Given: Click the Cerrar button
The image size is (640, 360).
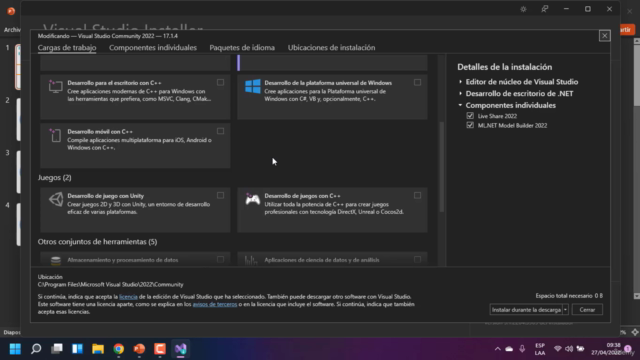Looking at the screenshot, I should [587, 310].
